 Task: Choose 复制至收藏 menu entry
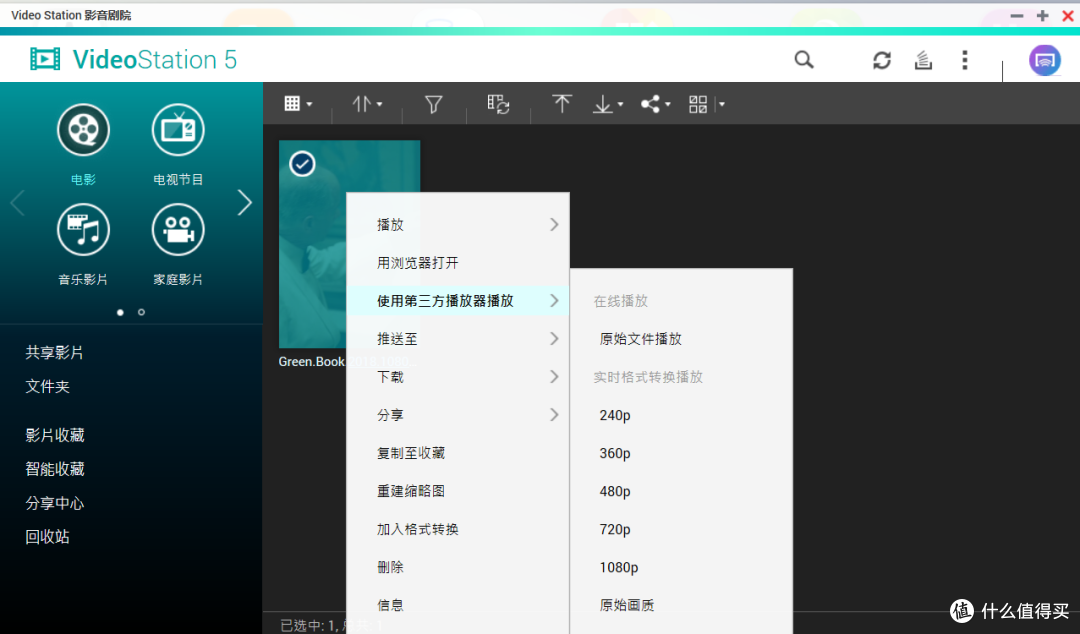458,453
